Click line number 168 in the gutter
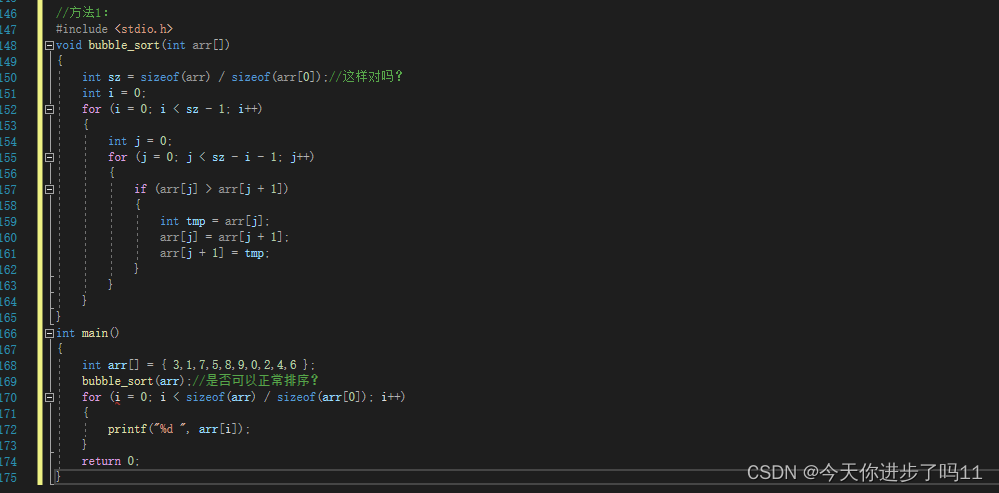This screenshot has height=493, width=999. (x=9, y=365)
